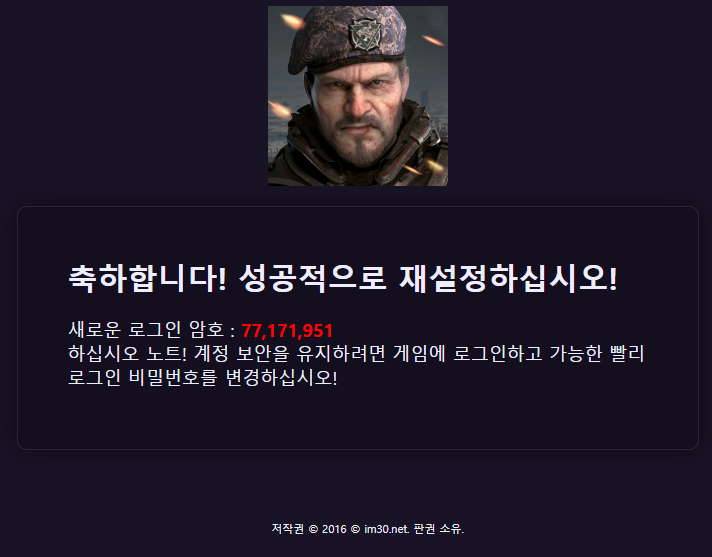Image resolution: width=712 pixels, height=557 pixels.
Task: Click the first © symbol in the footer
Action: 313,529
